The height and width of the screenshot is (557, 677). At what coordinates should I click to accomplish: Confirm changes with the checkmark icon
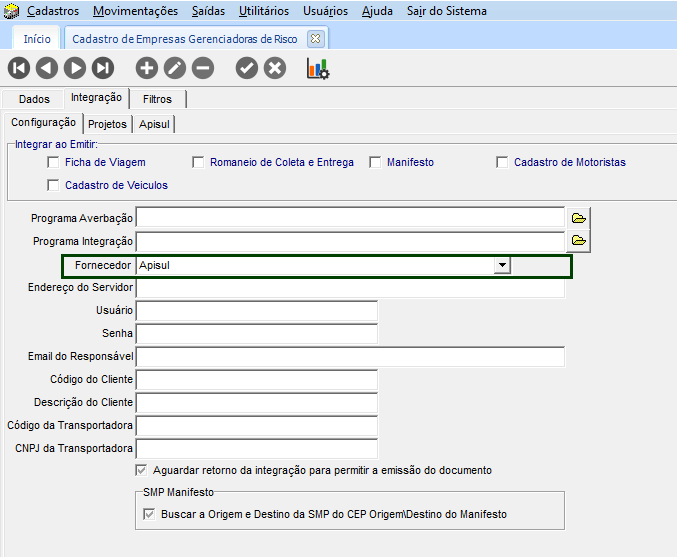click(247, 68)
